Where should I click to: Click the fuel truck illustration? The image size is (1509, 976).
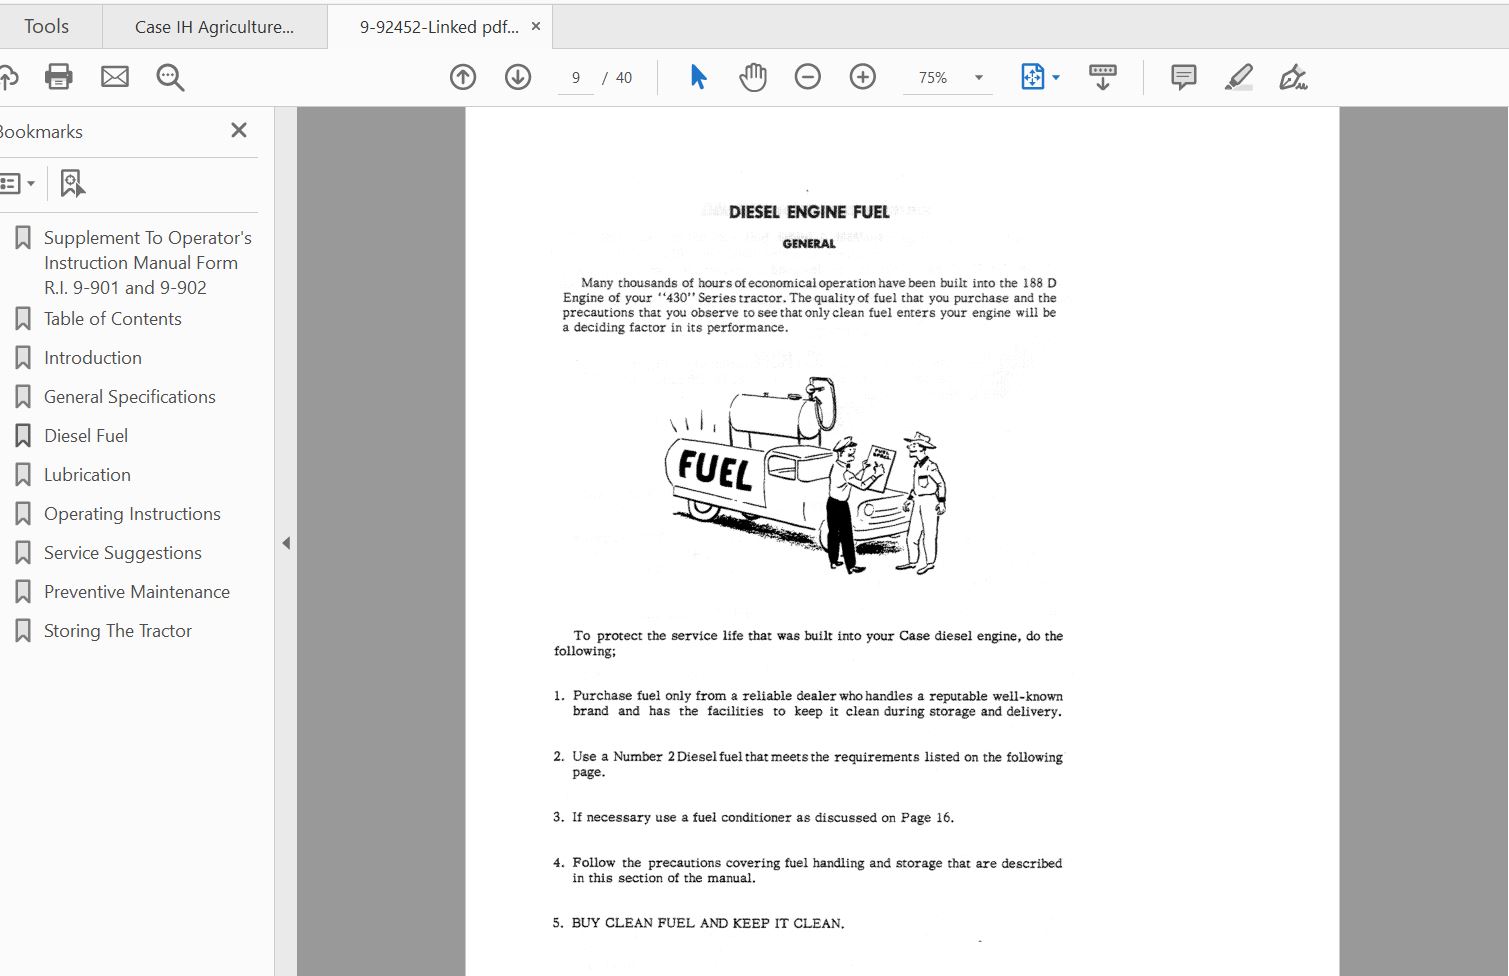805,476
